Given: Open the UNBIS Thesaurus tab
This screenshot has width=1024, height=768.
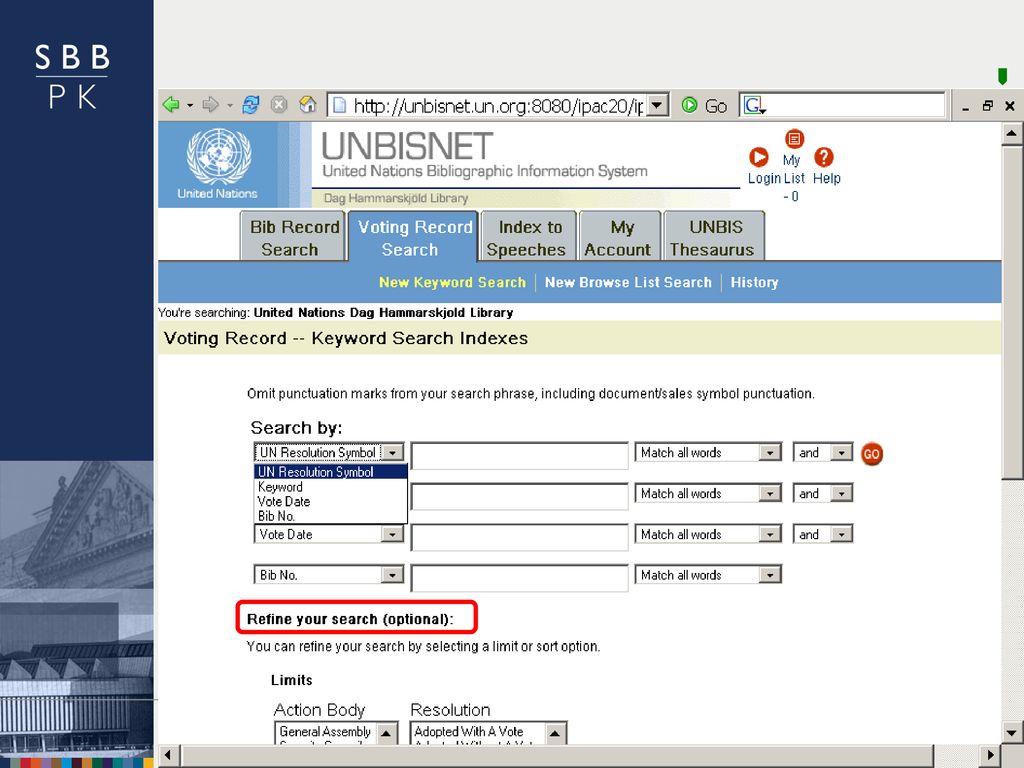Looking at the screenshot, I should tap(714, 238).
